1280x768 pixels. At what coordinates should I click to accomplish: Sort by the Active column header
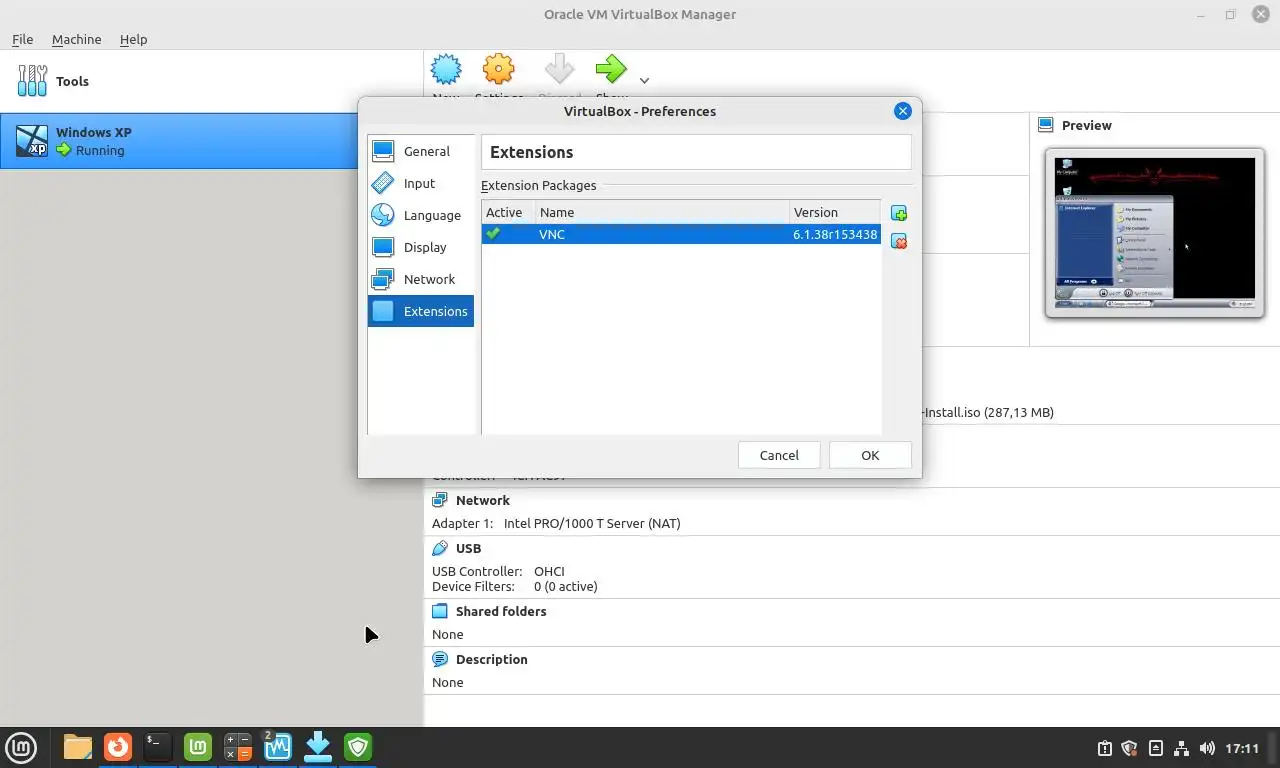click(509, 212)
